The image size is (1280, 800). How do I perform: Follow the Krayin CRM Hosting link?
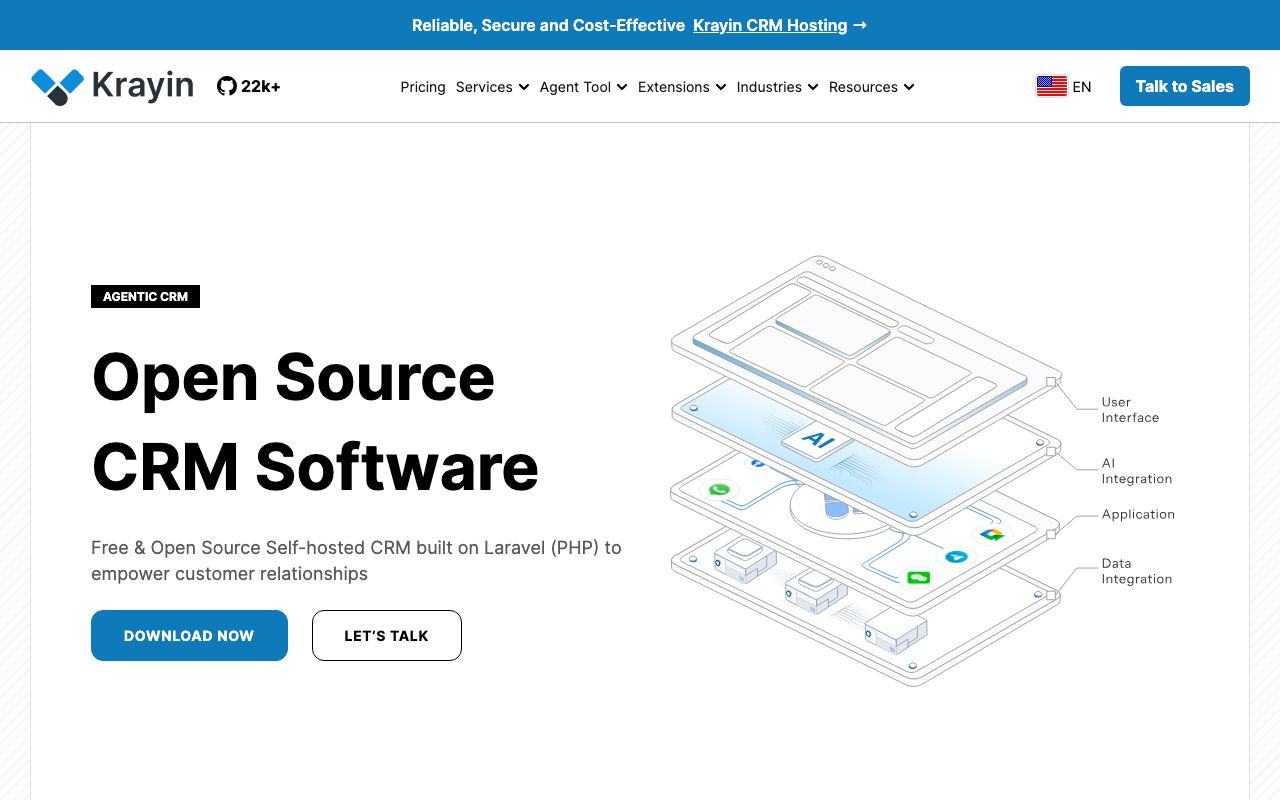pyautogui.click(x=770, y=25)
